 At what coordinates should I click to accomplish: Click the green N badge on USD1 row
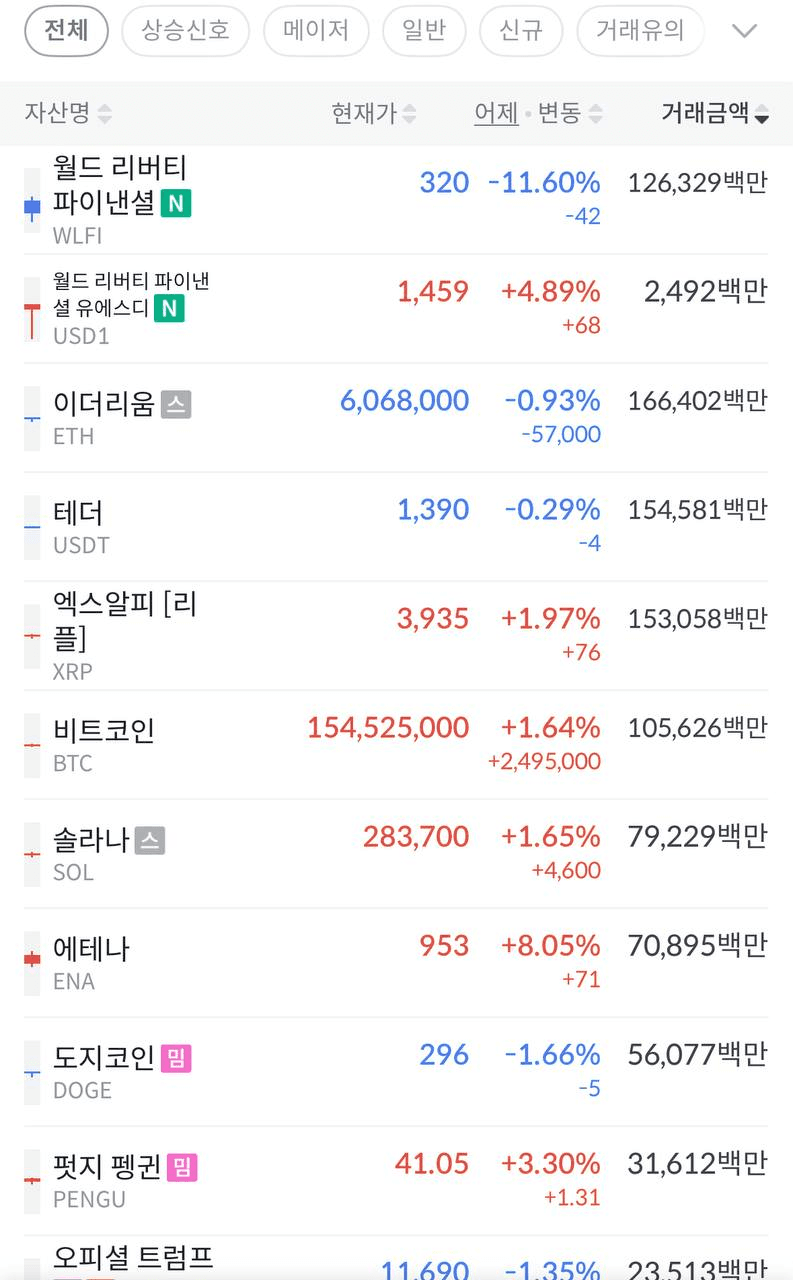coord(170,308)
